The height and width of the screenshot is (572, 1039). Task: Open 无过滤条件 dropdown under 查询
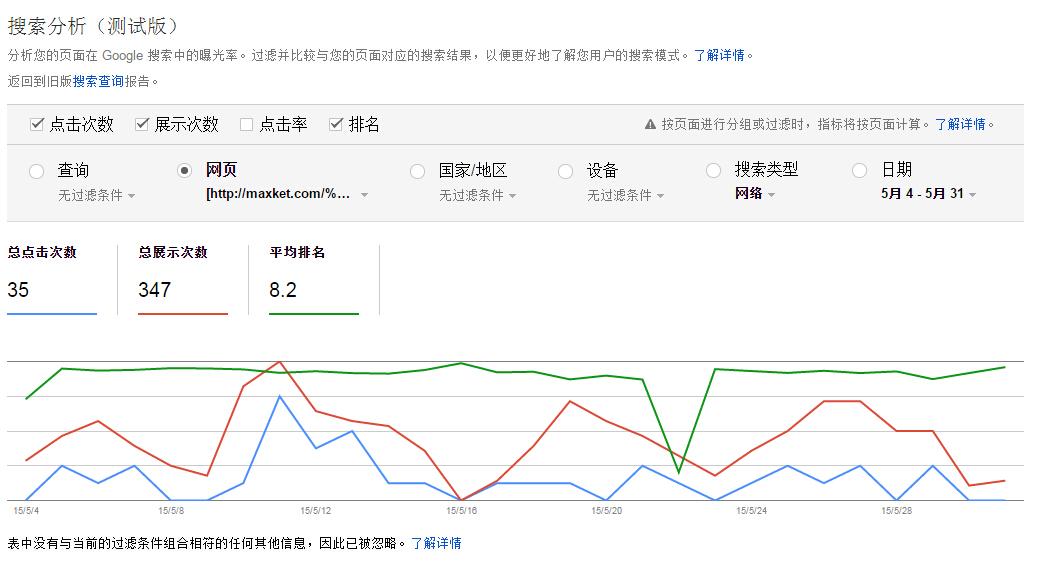click(97, 196)
